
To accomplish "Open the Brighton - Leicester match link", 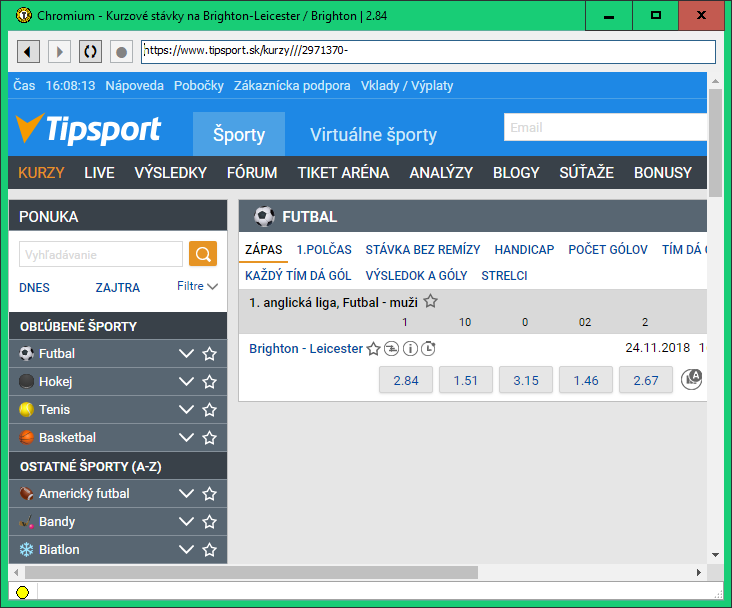I will [x=306, y=348].
